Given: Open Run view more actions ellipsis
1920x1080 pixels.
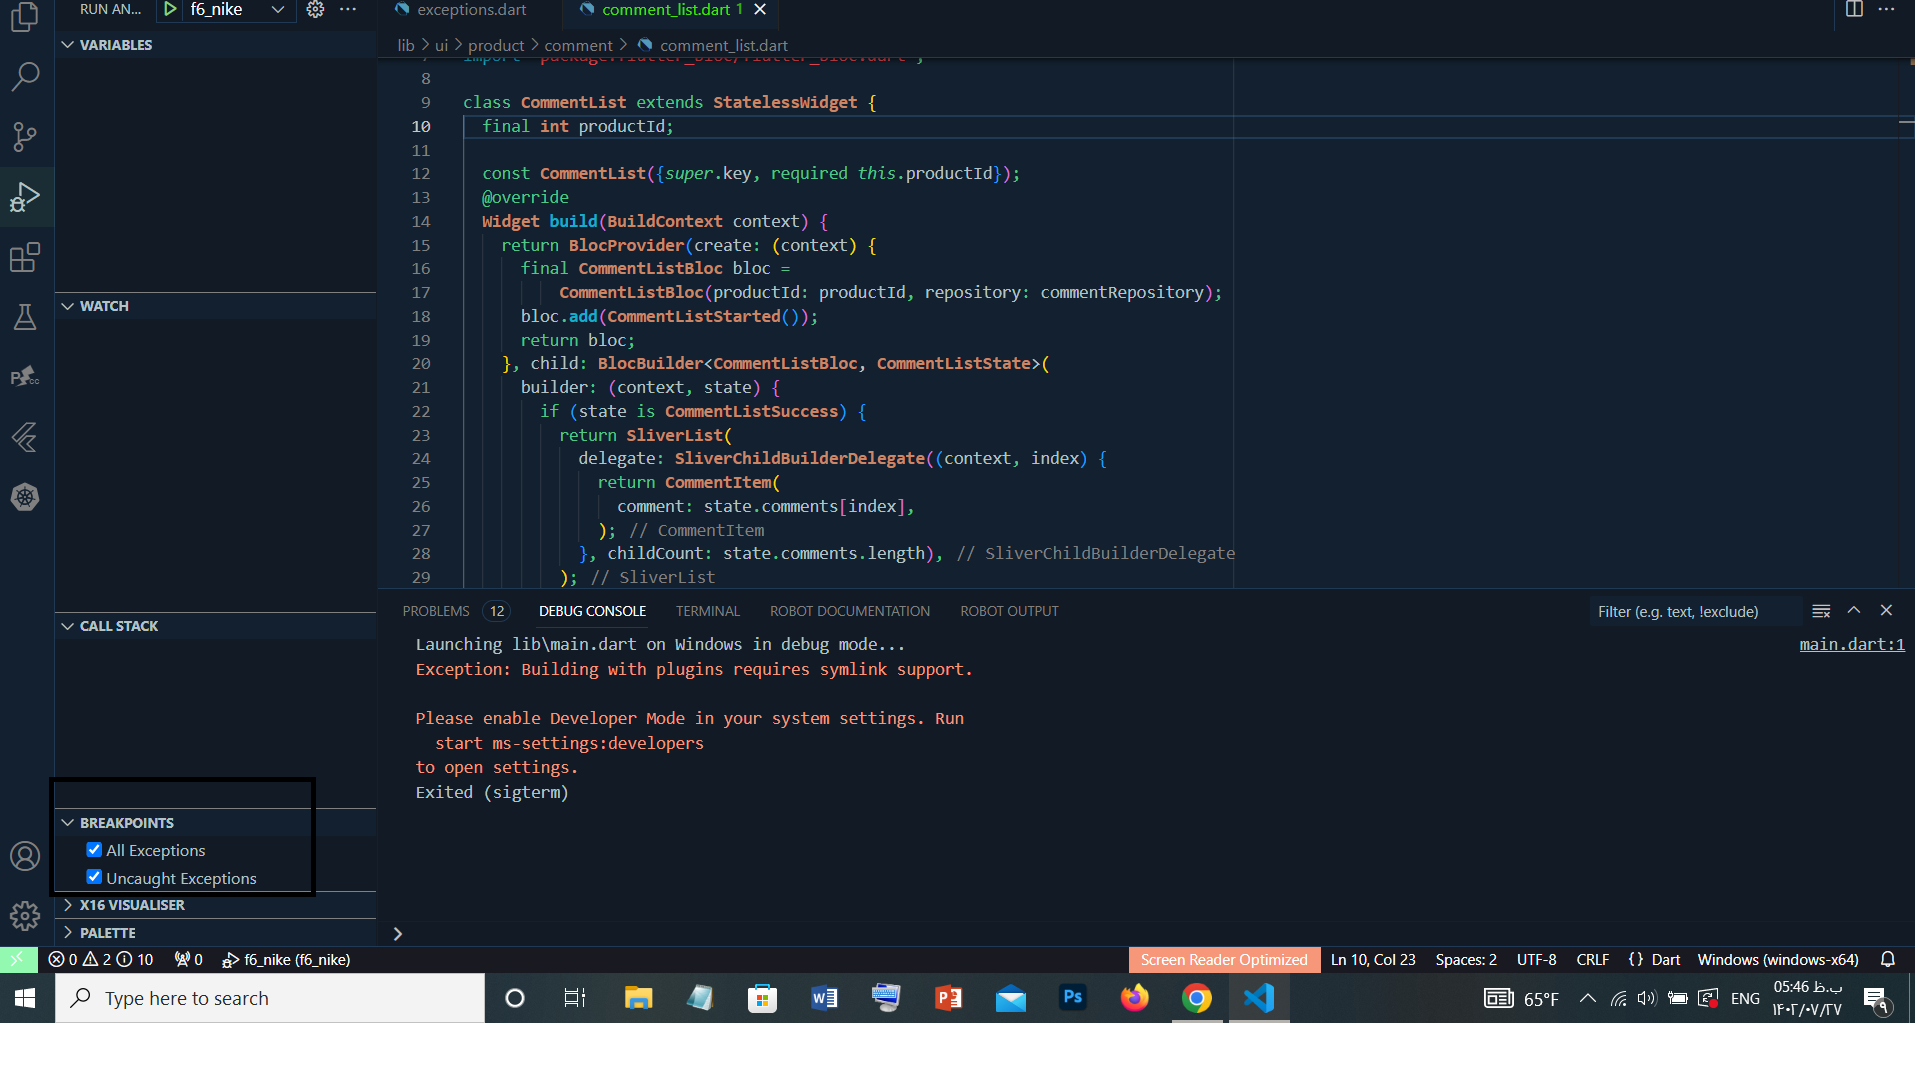Looking at the screenshot, I should tap(348, 9).
